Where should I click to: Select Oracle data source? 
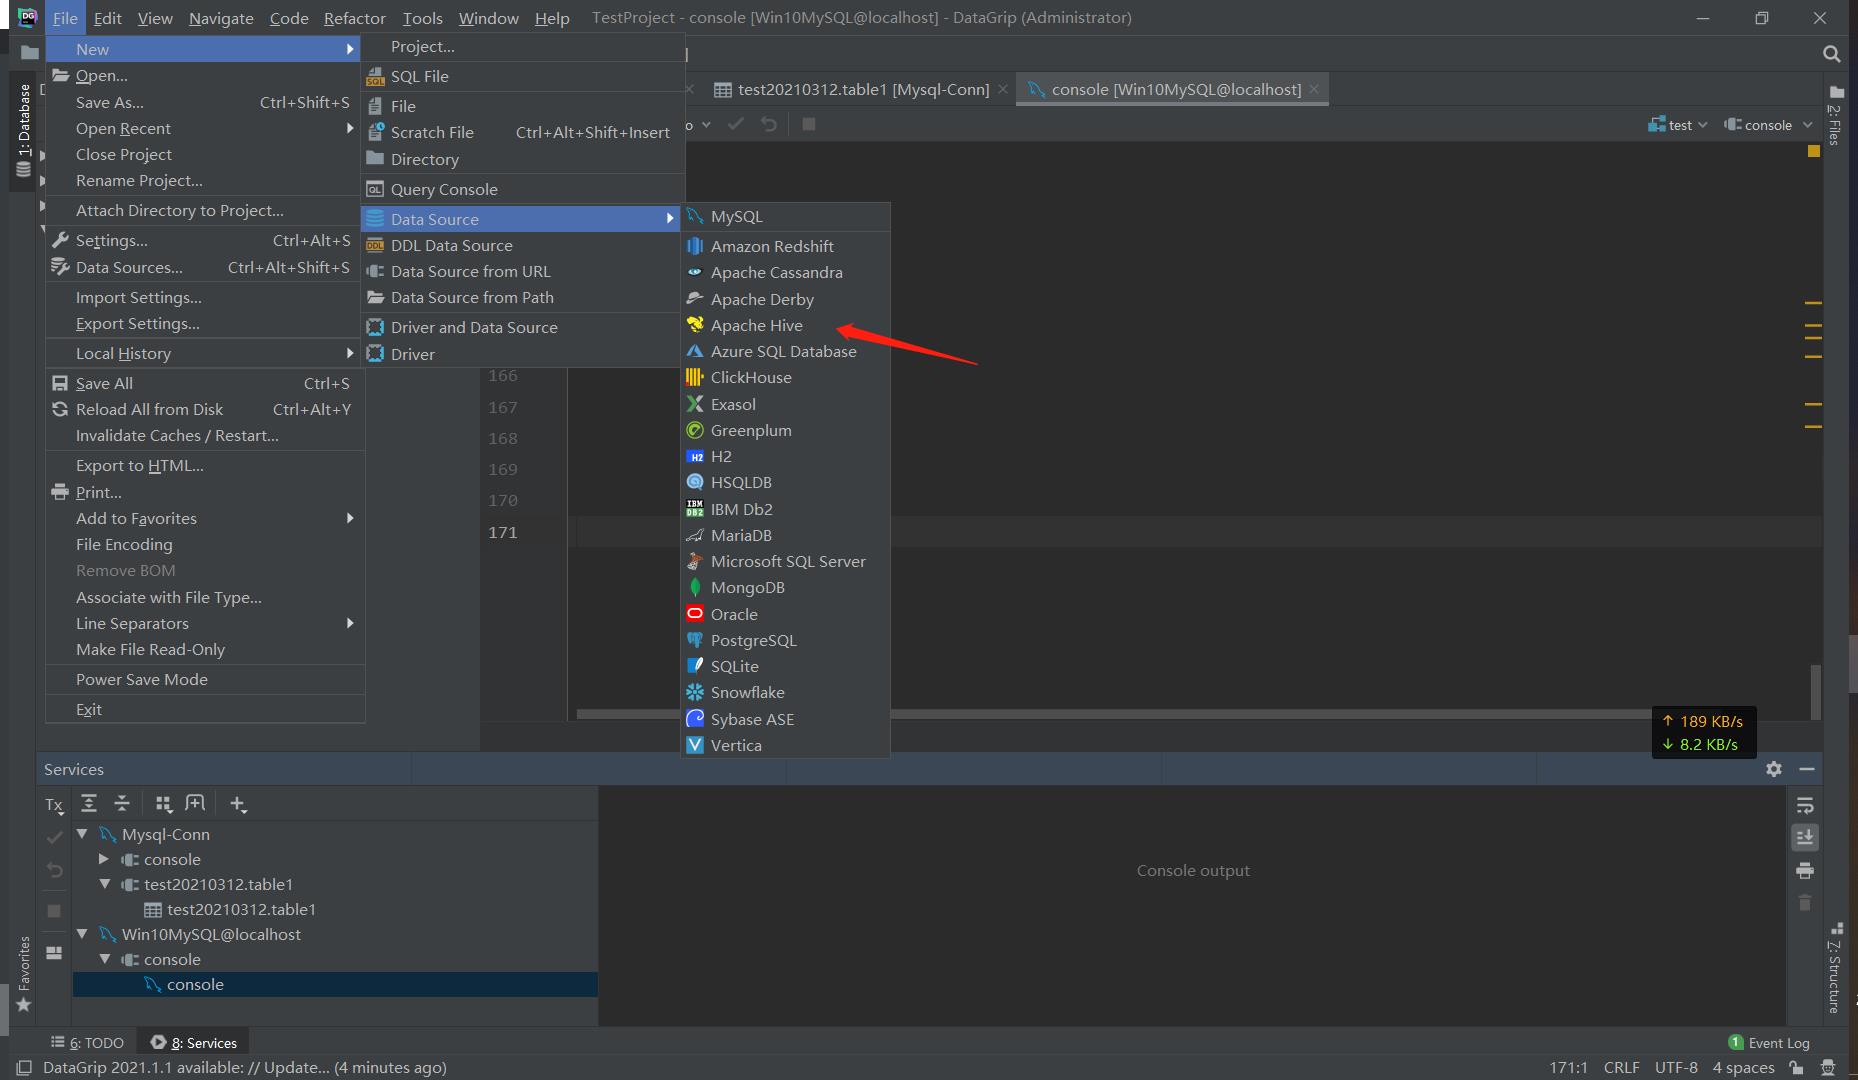point(785,614)
